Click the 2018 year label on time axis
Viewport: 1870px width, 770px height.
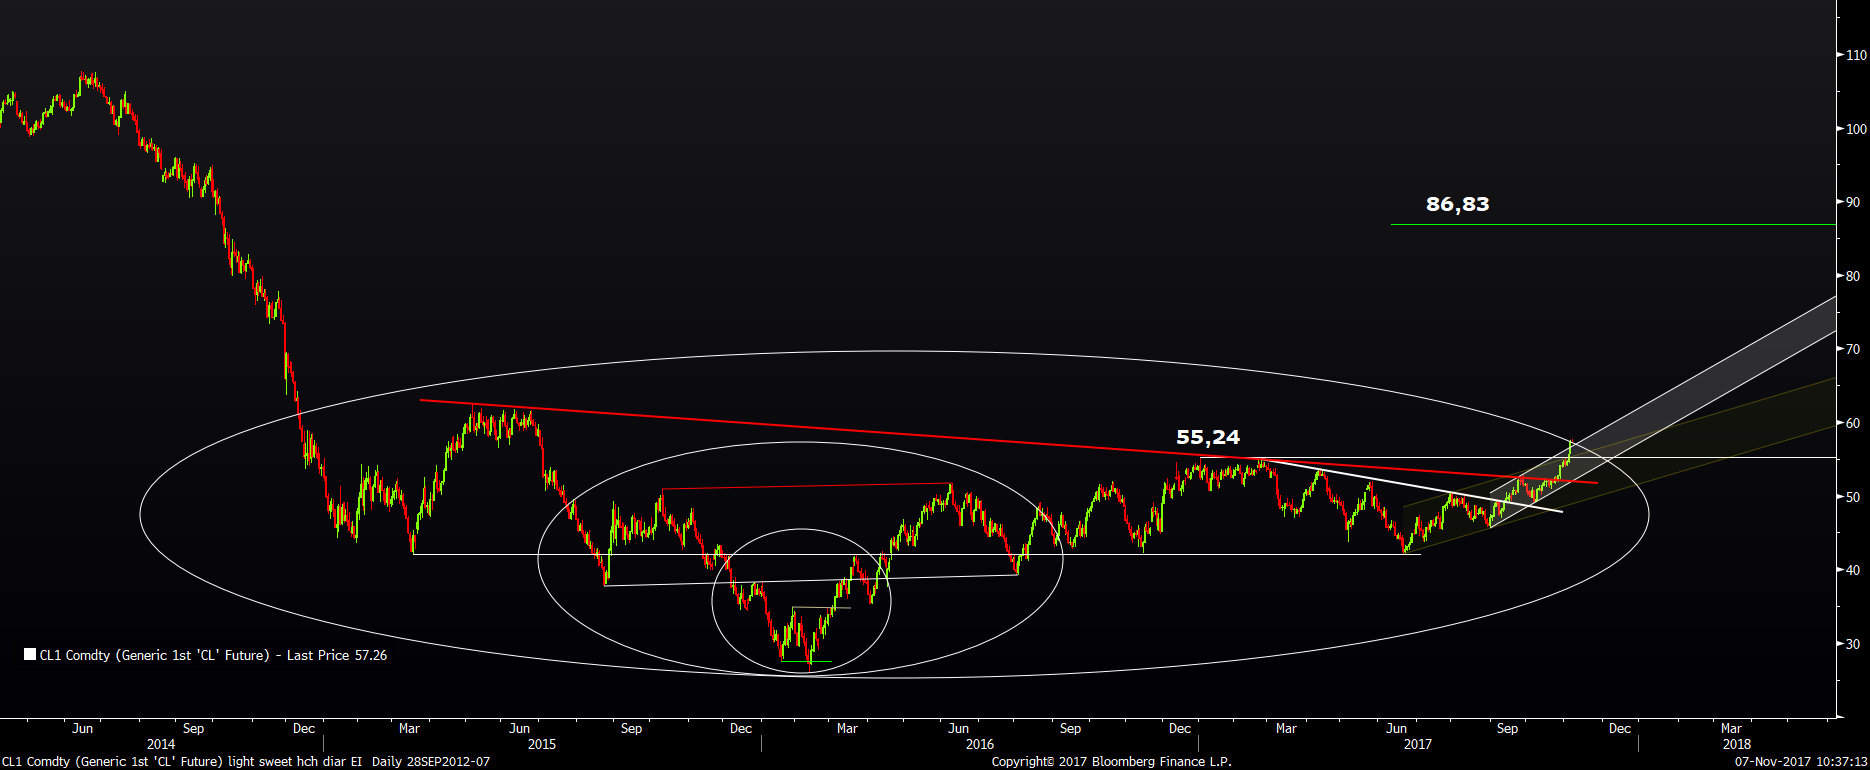coord(1737,744)
